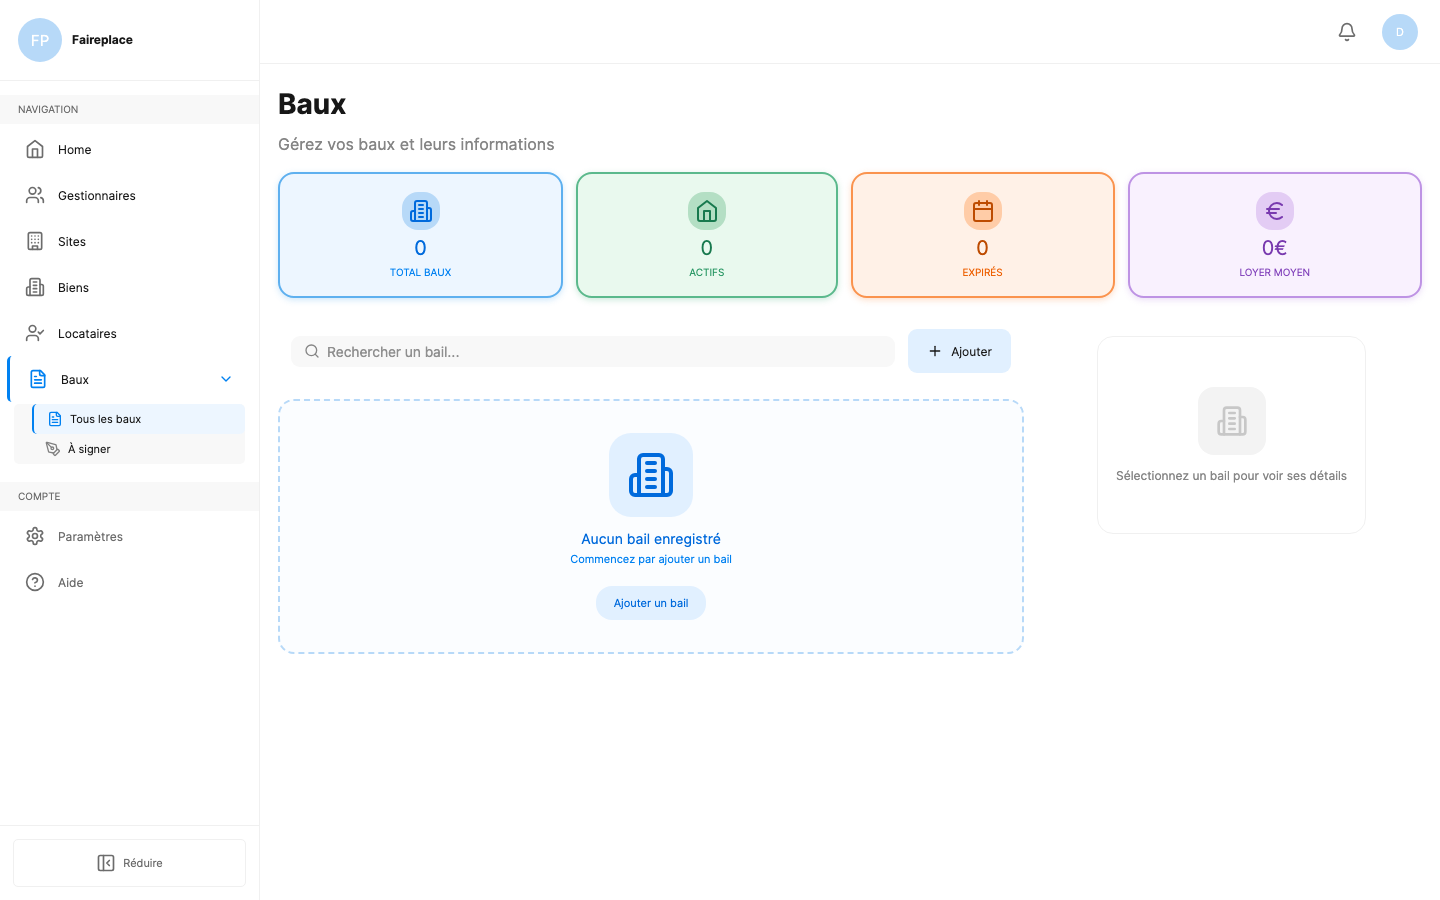
Task: Select the Sites navigation icon
Action: click(x=35, y=241)
